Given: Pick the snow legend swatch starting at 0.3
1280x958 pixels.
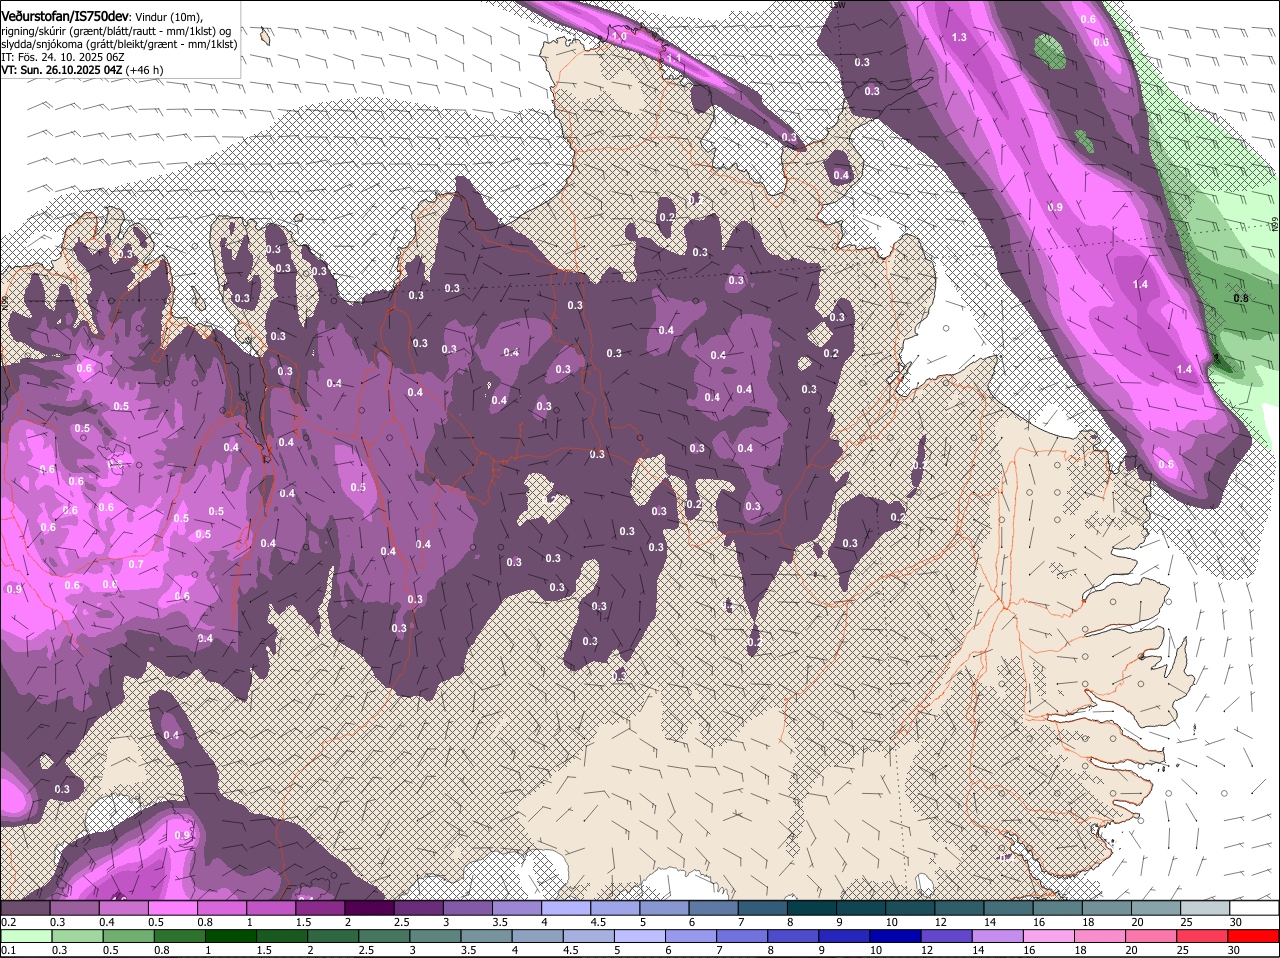Looking at the screenshot, I should (75, 908).
